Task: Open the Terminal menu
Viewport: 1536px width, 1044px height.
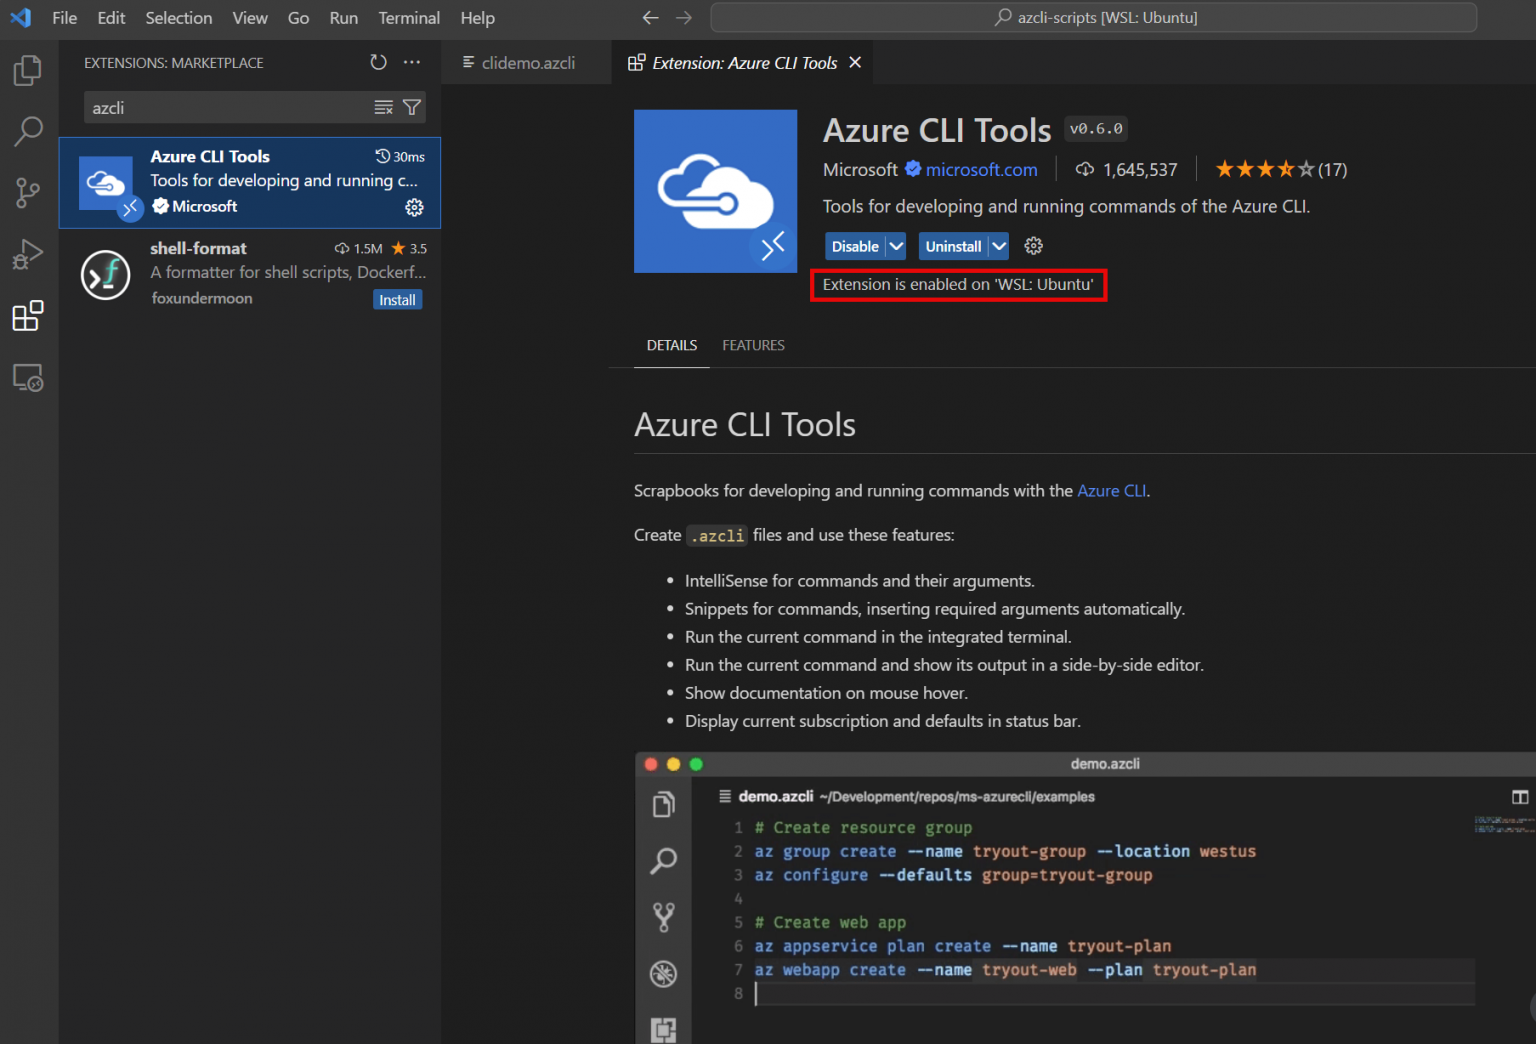Action: pyautogui.click(x=409, y=17)
